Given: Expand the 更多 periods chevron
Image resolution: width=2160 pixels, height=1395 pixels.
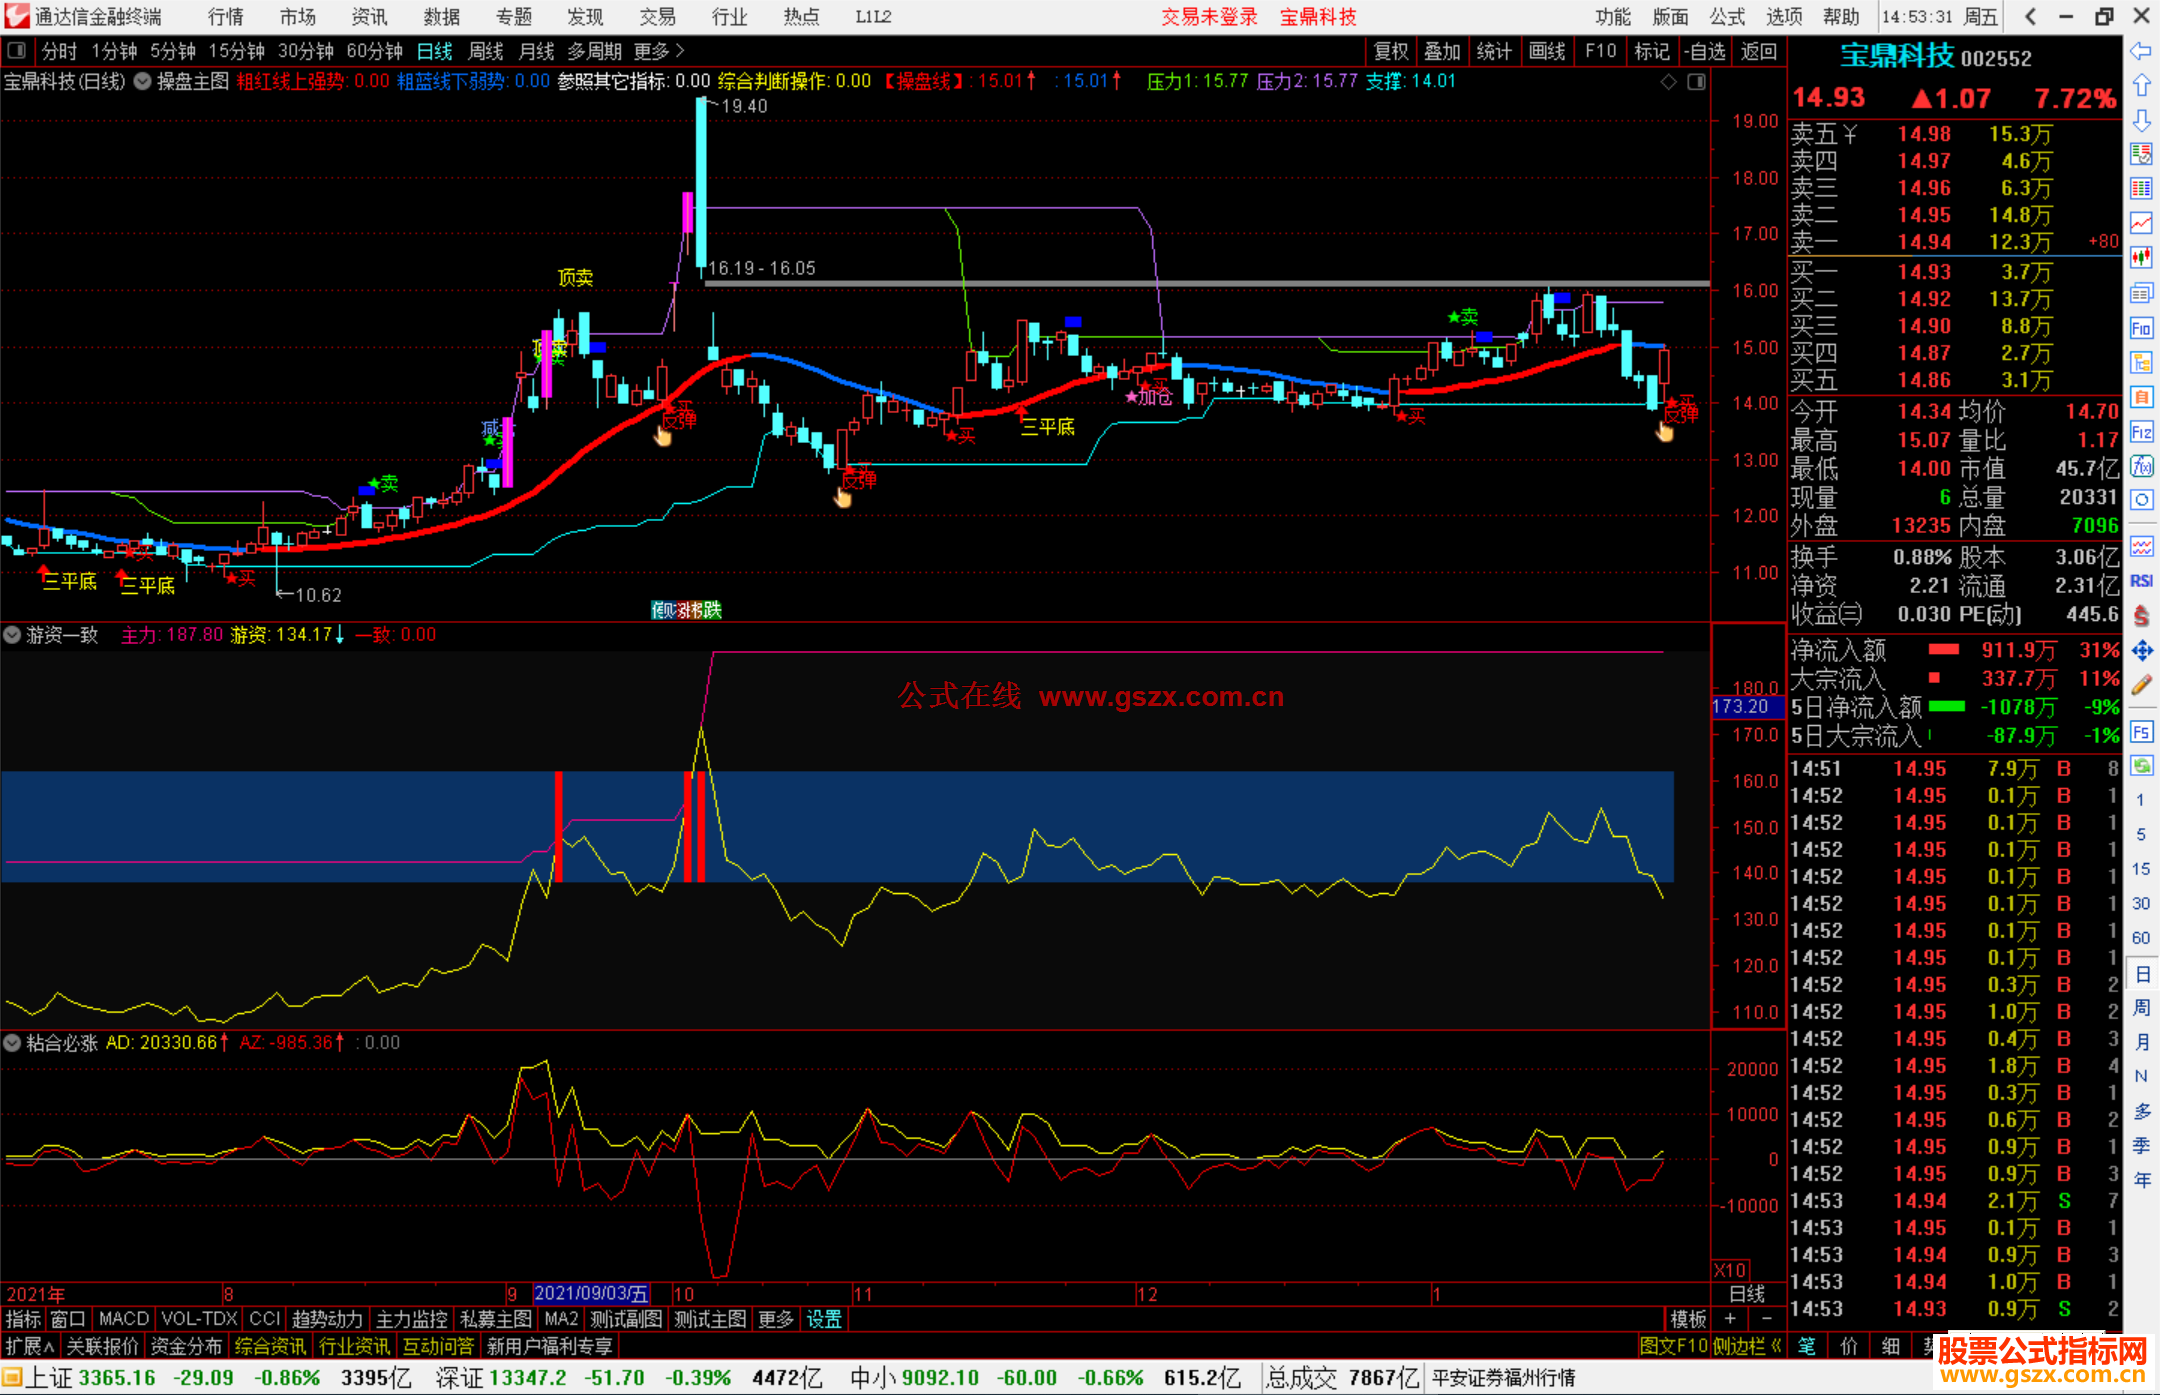Looking at the screenshot, I should click(680, 50).
